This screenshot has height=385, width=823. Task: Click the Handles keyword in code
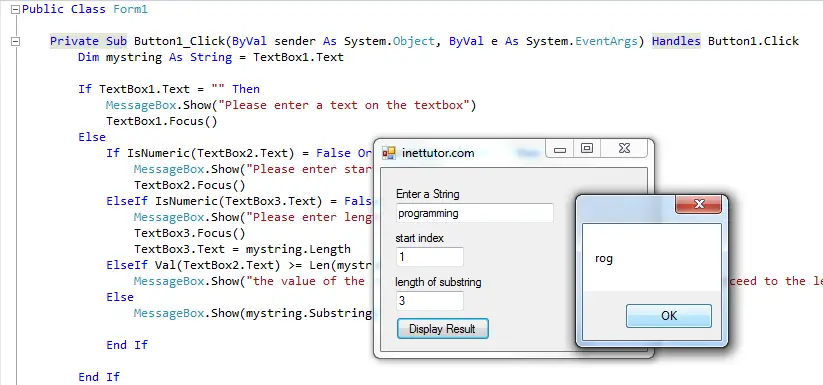676,41
